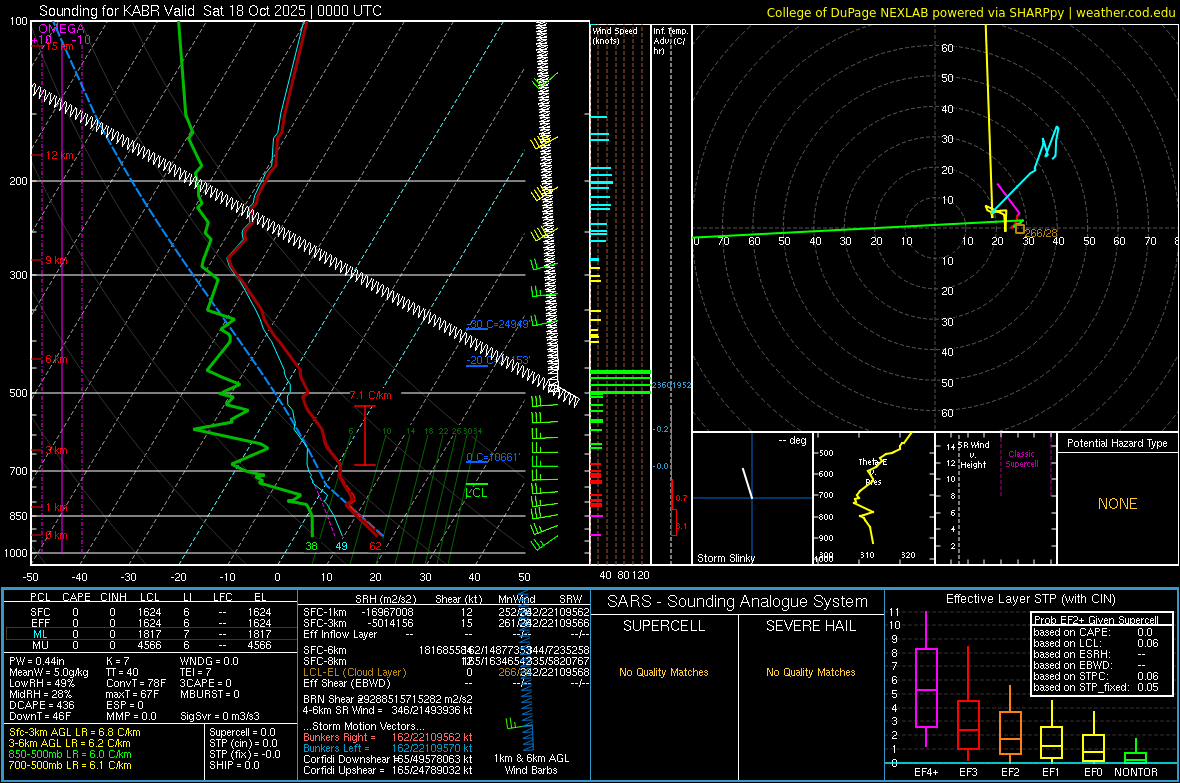Click the 'SEVERE HAIL' SARS column heading

pyautogui.click(x=810, y=626)
